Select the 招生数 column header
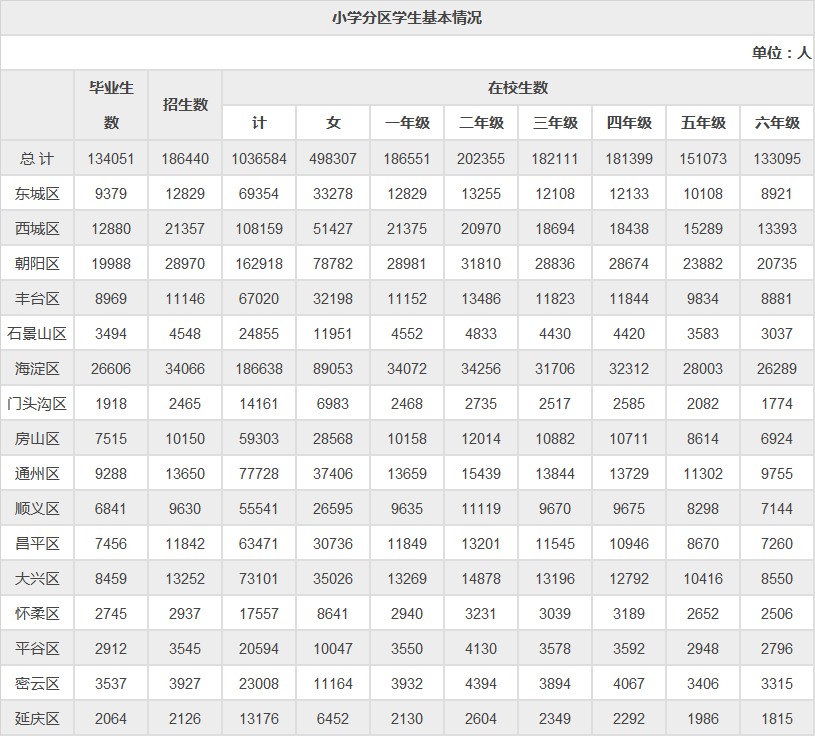815x736 pixels. [x=185, y=105]
